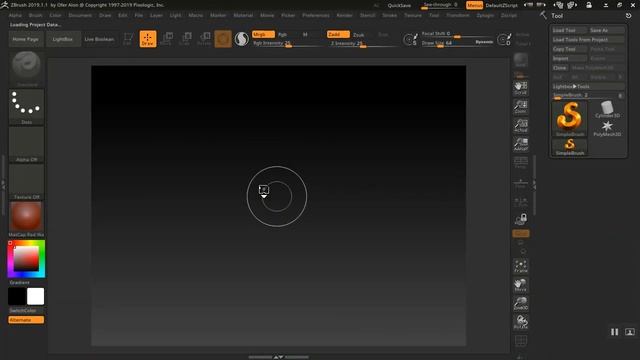Click the AAHalf icon
Image resolution: width=640 pixels, height=360 pixels.
click(521, 144)
